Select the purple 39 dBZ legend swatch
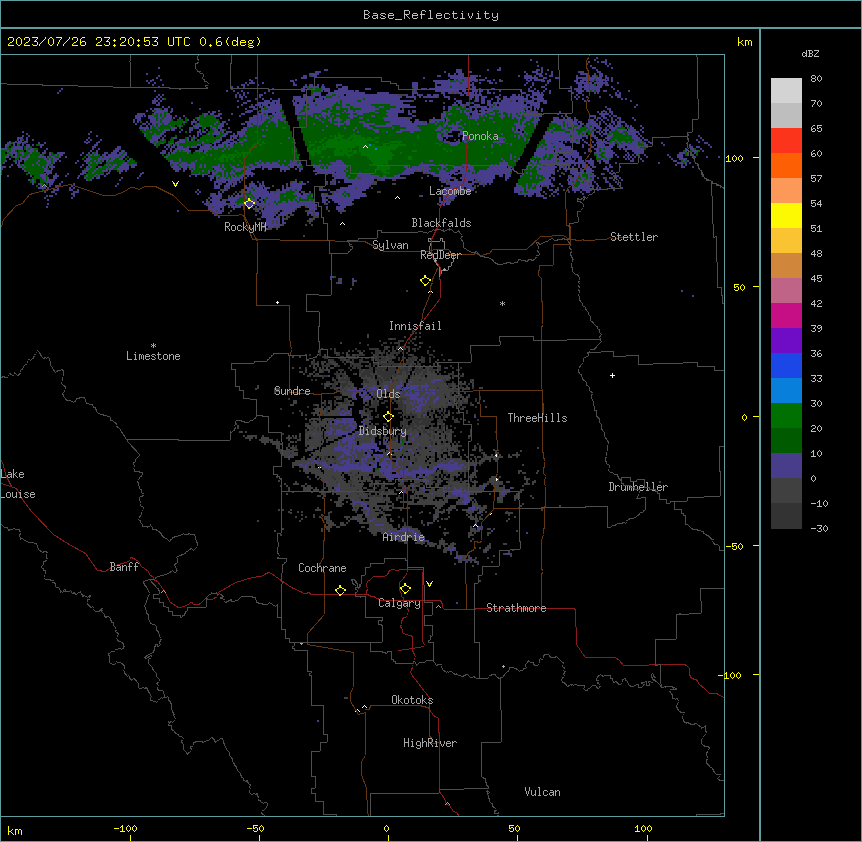The image size is (862, 842). coord(786,341)
